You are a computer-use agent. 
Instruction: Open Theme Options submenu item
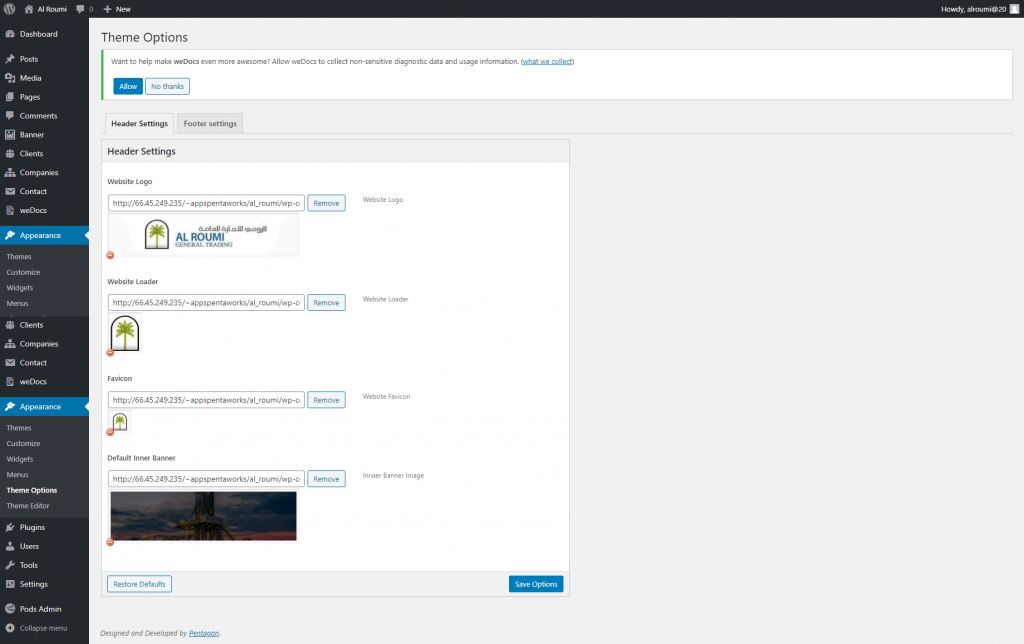[32, 491]
